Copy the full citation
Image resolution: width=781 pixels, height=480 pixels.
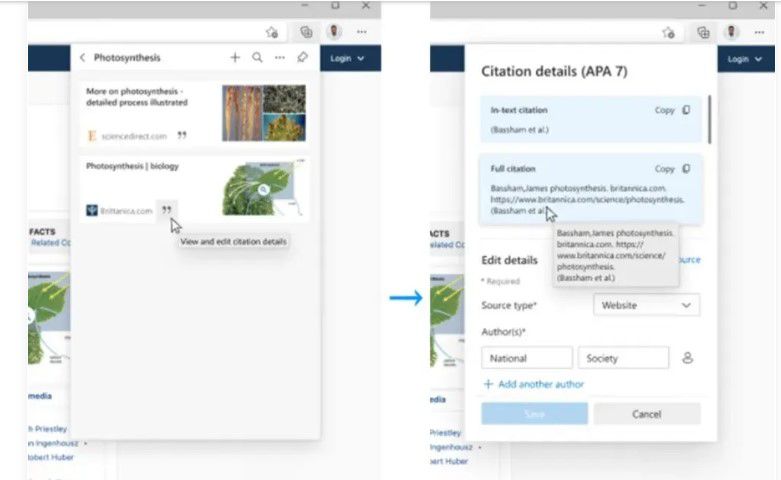click(x=672, y=169)
